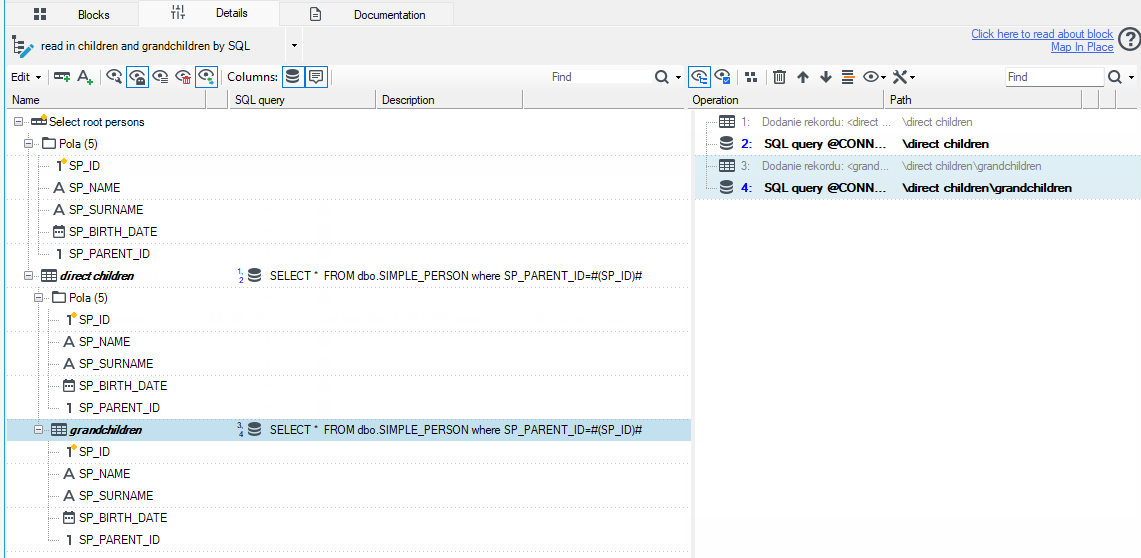Click the left panel search magnifier icon

coord(661,76)
